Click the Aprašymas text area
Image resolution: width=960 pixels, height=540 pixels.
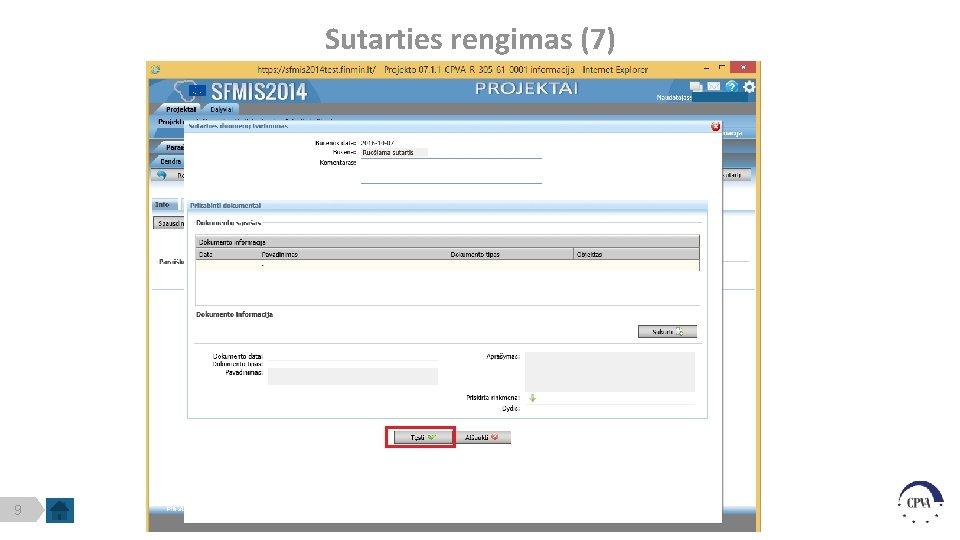(610, 372)
